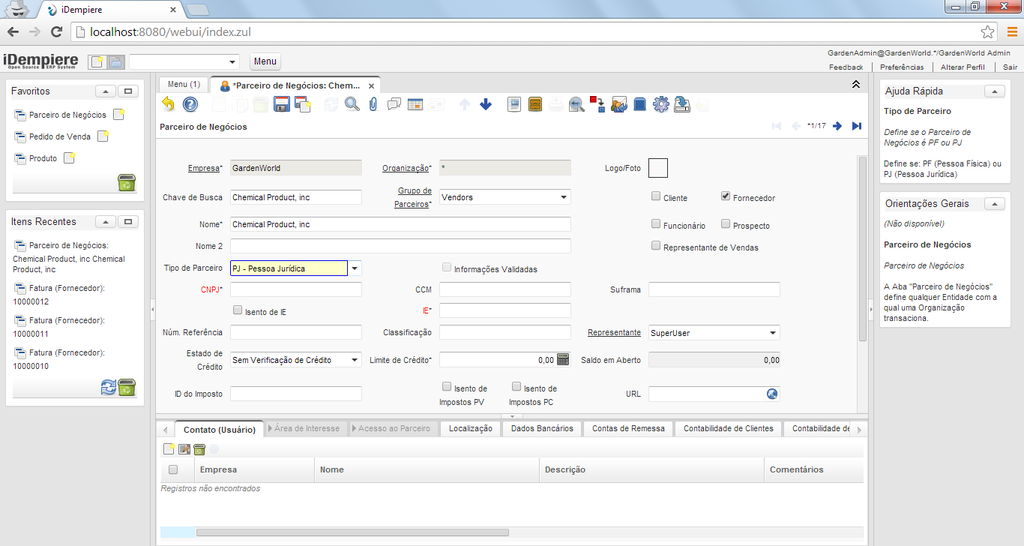This screenshot has width=1024, height=546.
Task: Click the Menu button in header
Action: pos(265,62)
